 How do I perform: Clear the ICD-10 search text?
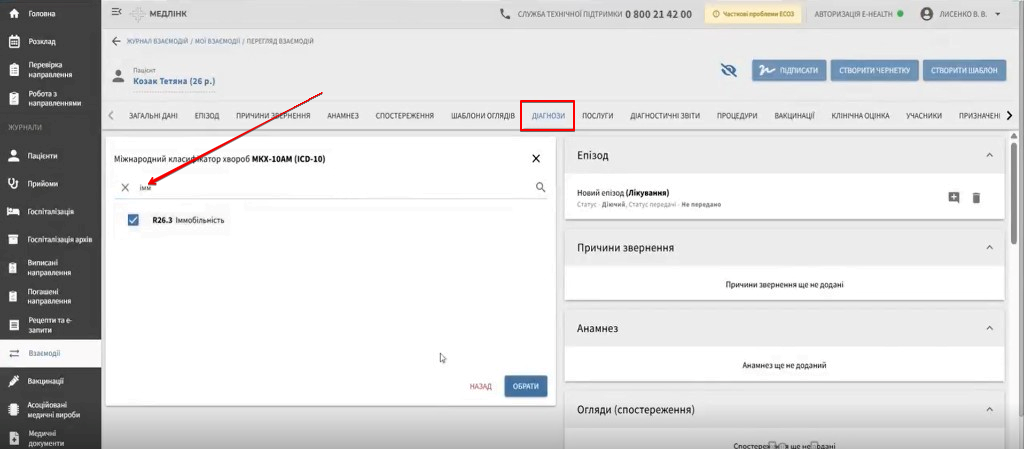click(125, 187)
